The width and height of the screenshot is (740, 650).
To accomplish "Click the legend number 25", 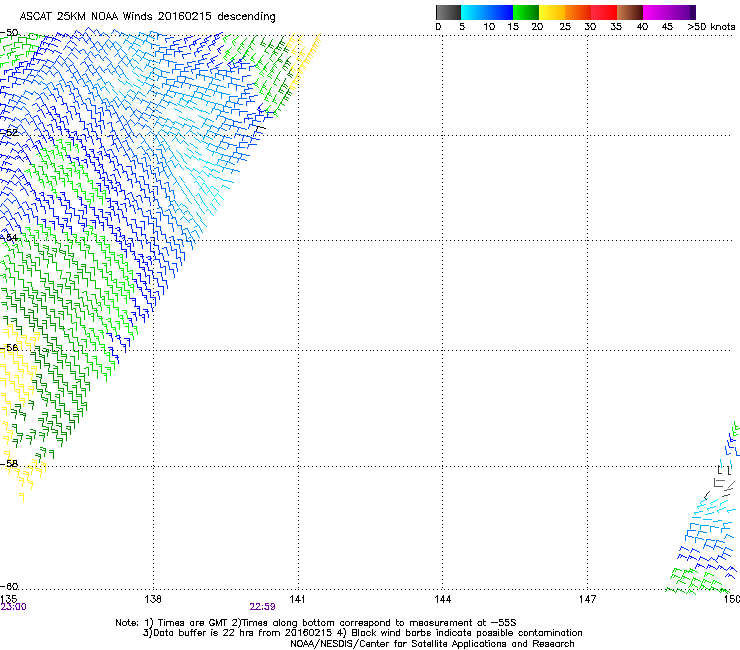I will [x=565, y=27].
